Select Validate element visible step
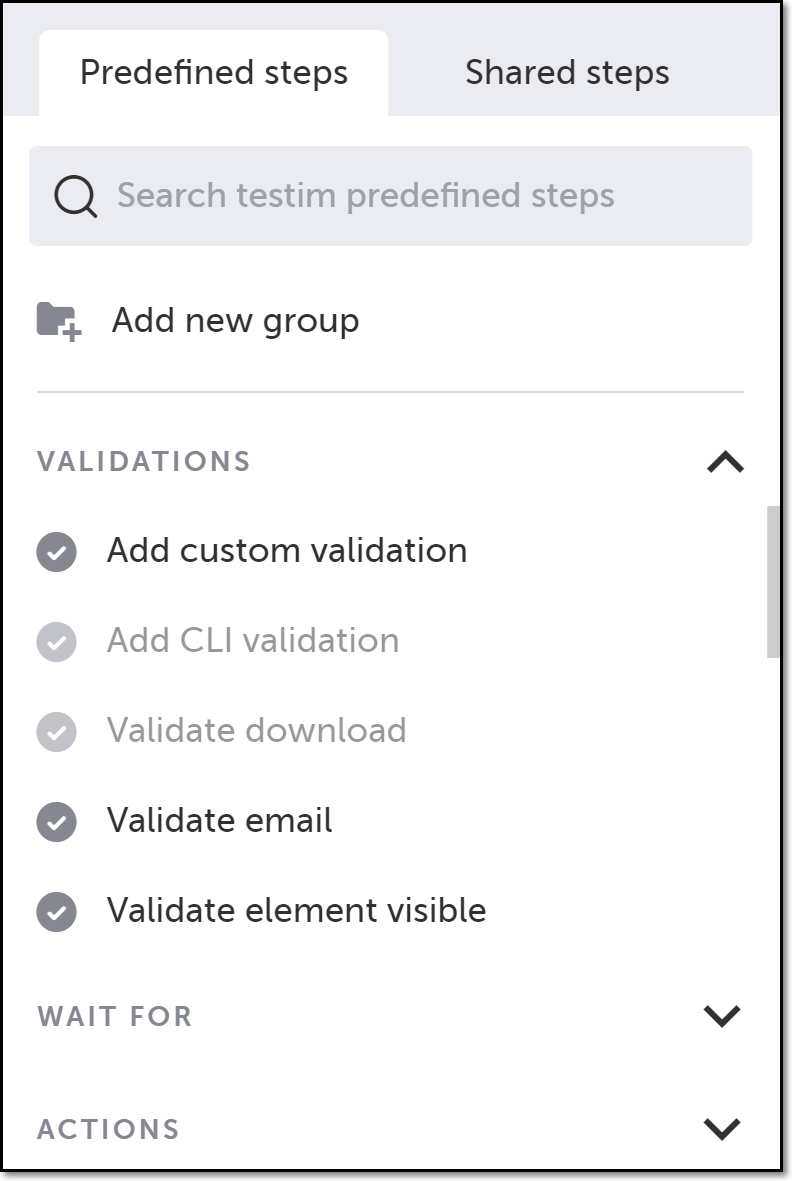The width and height of the screenshot is (792, 1181). tap(296, 910)
